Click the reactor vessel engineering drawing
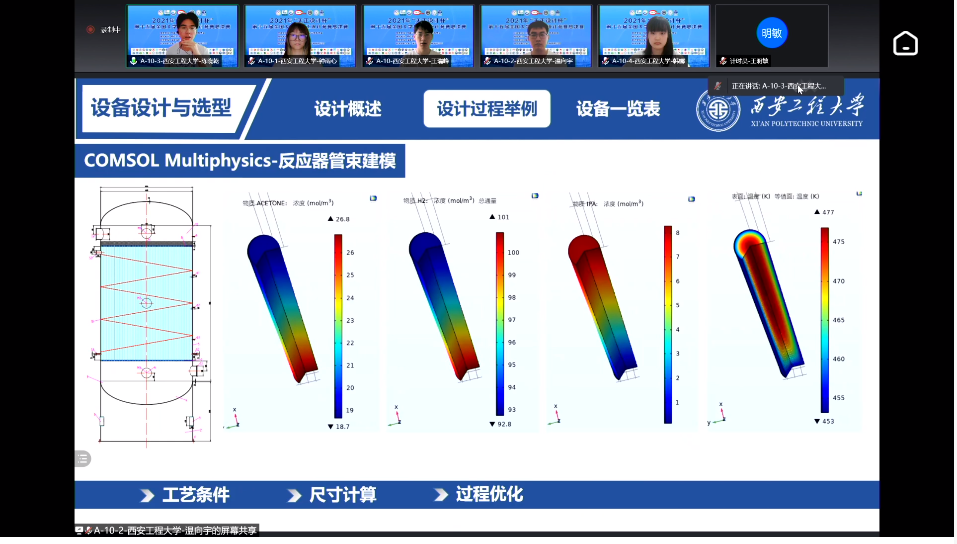Screen dimensions: 957x544 (x=150, y=316)
